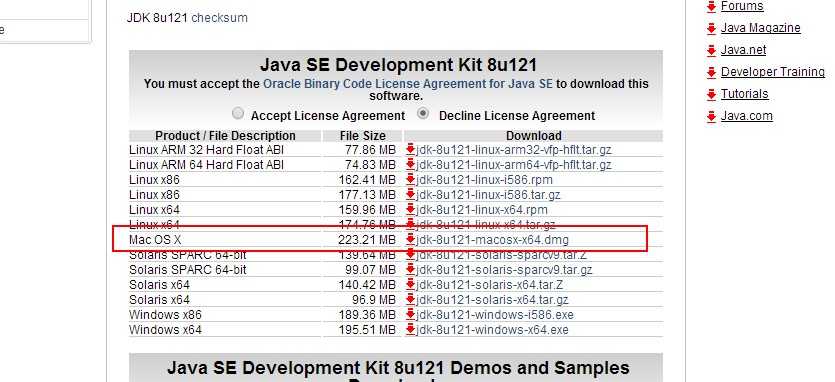Viewport: 835px width, 382px height.
Task: Click red arrow icon beside Java.net
Action: (x=711, y=51)
